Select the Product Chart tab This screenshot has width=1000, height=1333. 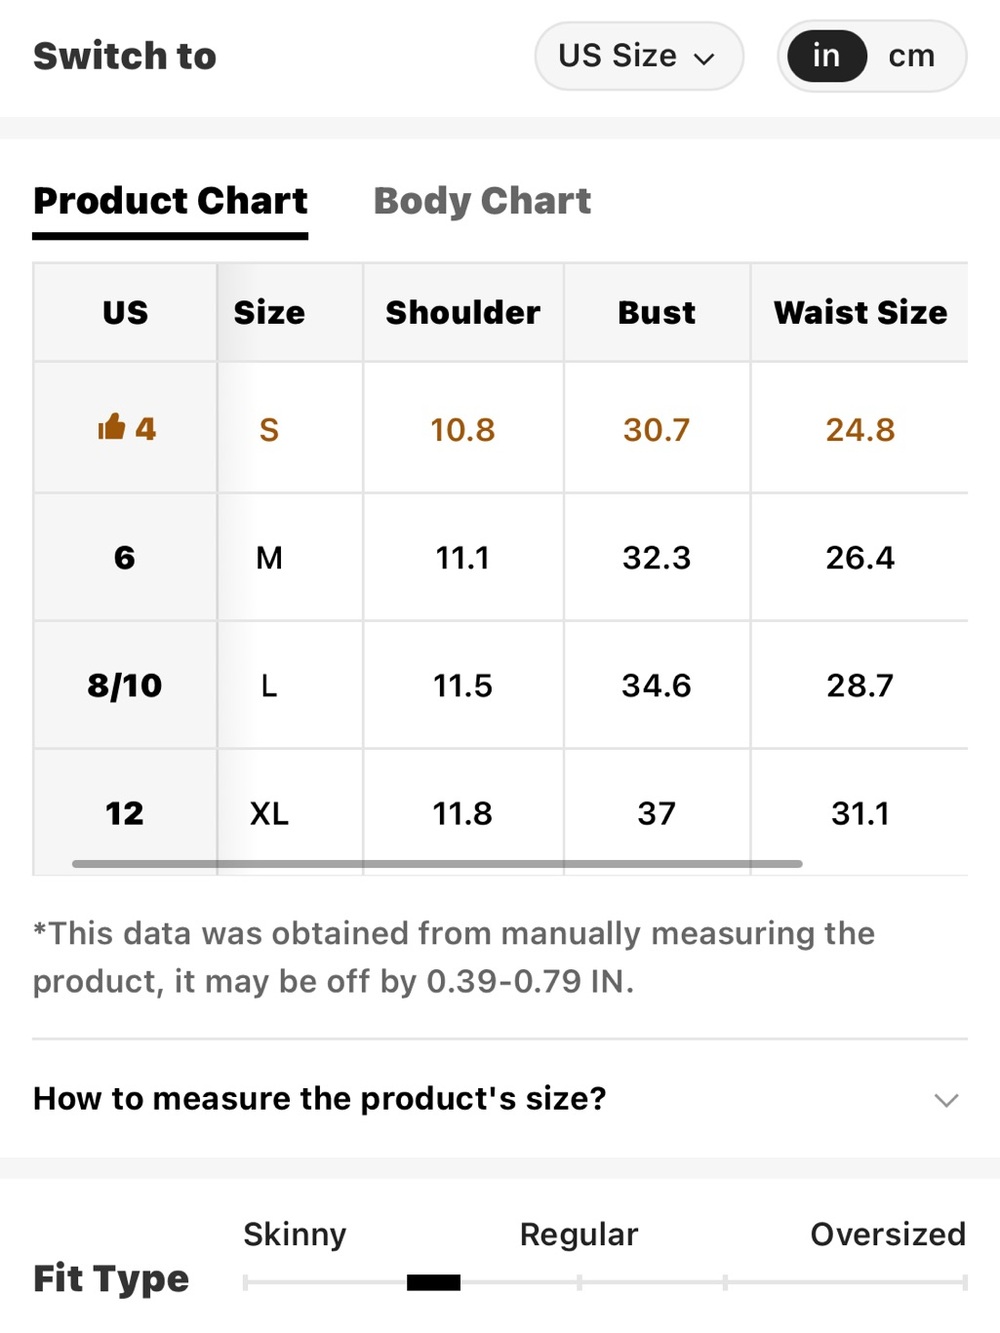(171, 201)
